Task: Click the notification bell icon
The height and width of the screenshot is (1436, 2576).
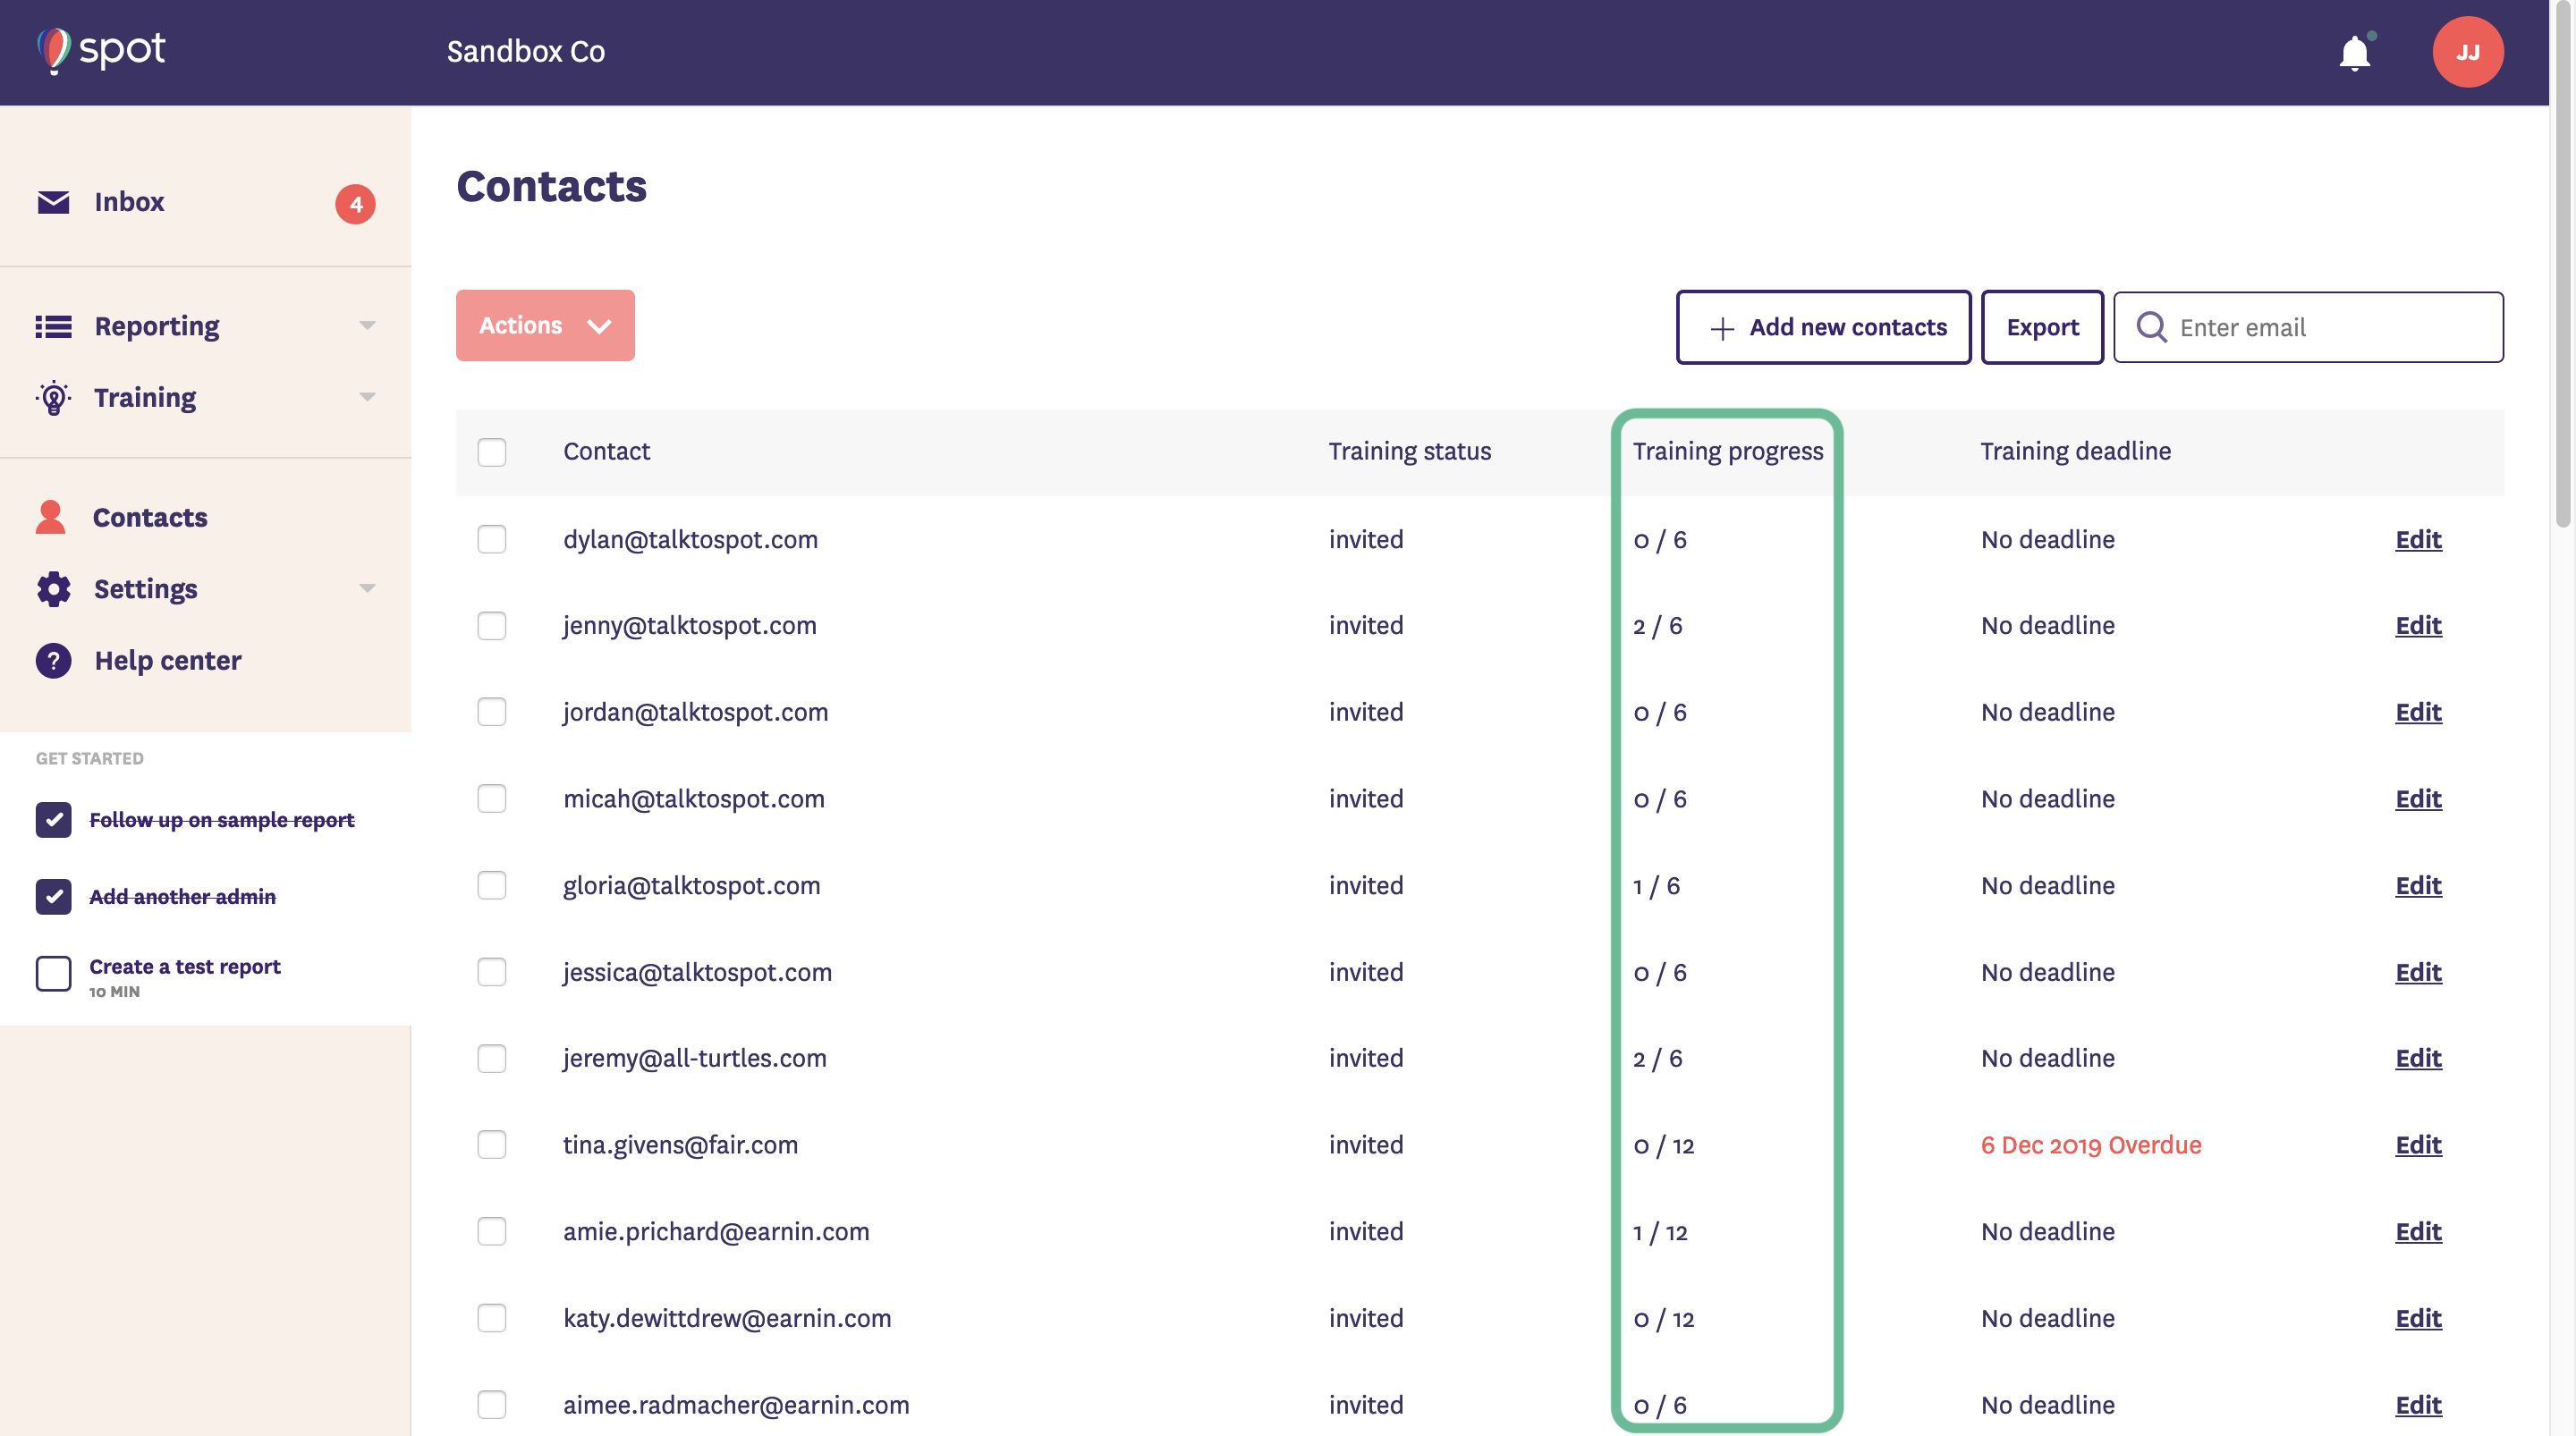Action: pos(2354,52)
